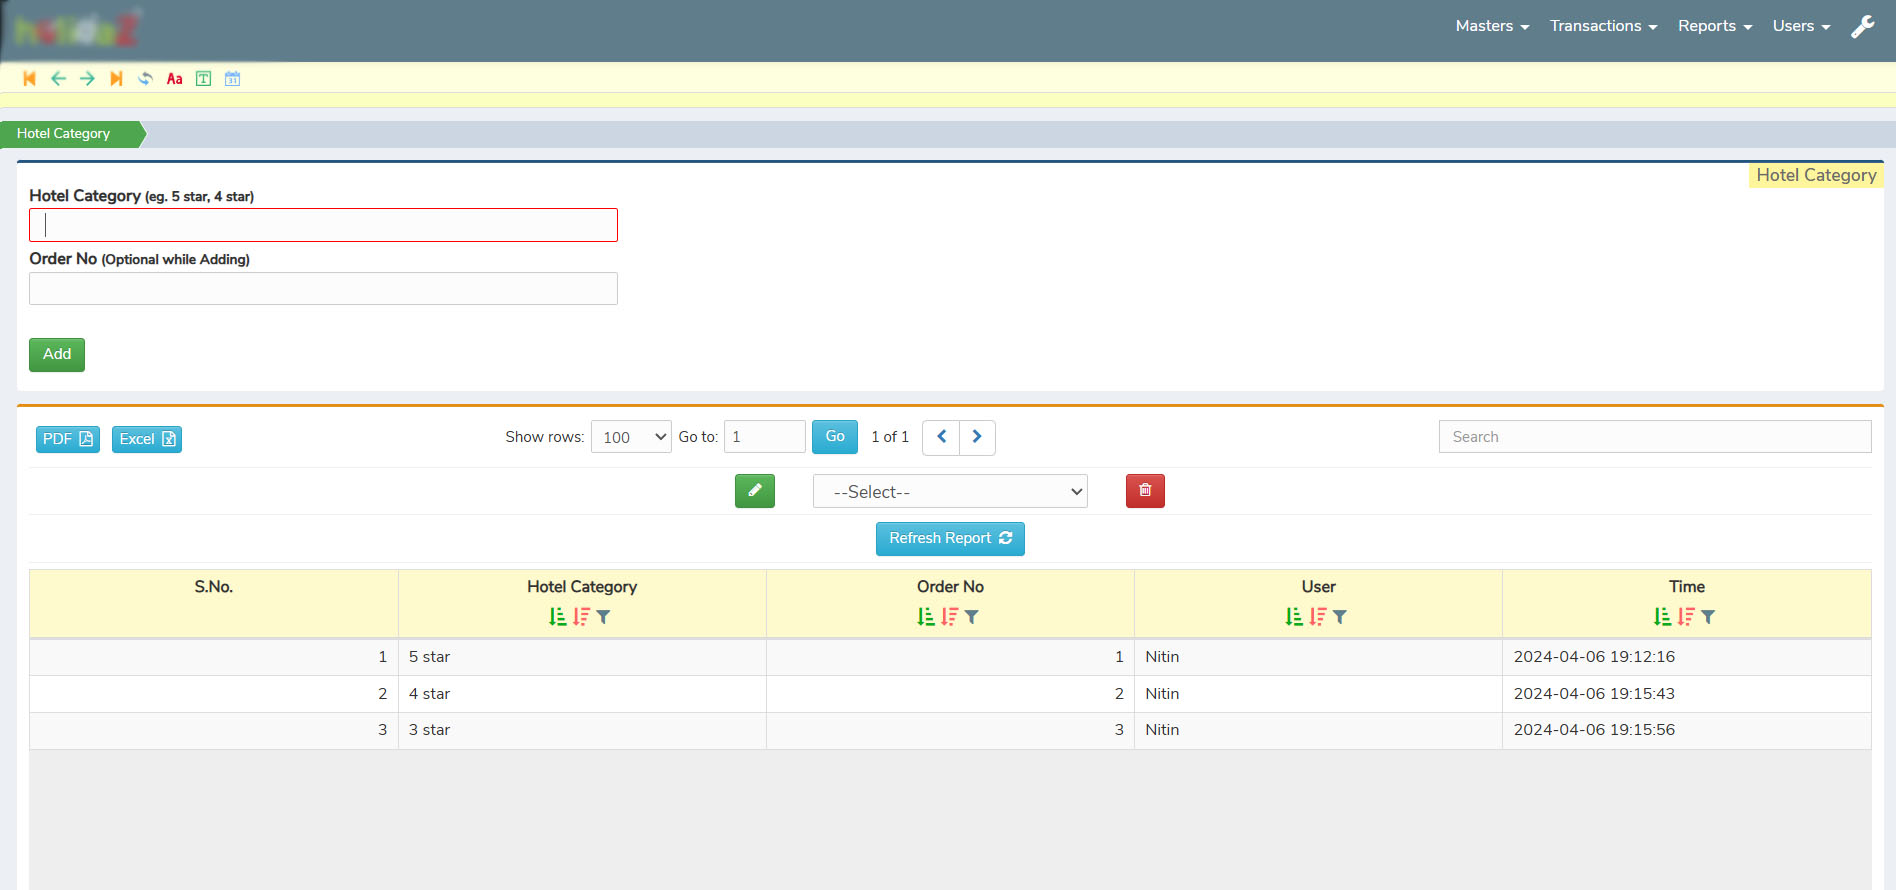Sort the Order No column descending
This screenshot has width=1896, height=890.
point(949,617)
